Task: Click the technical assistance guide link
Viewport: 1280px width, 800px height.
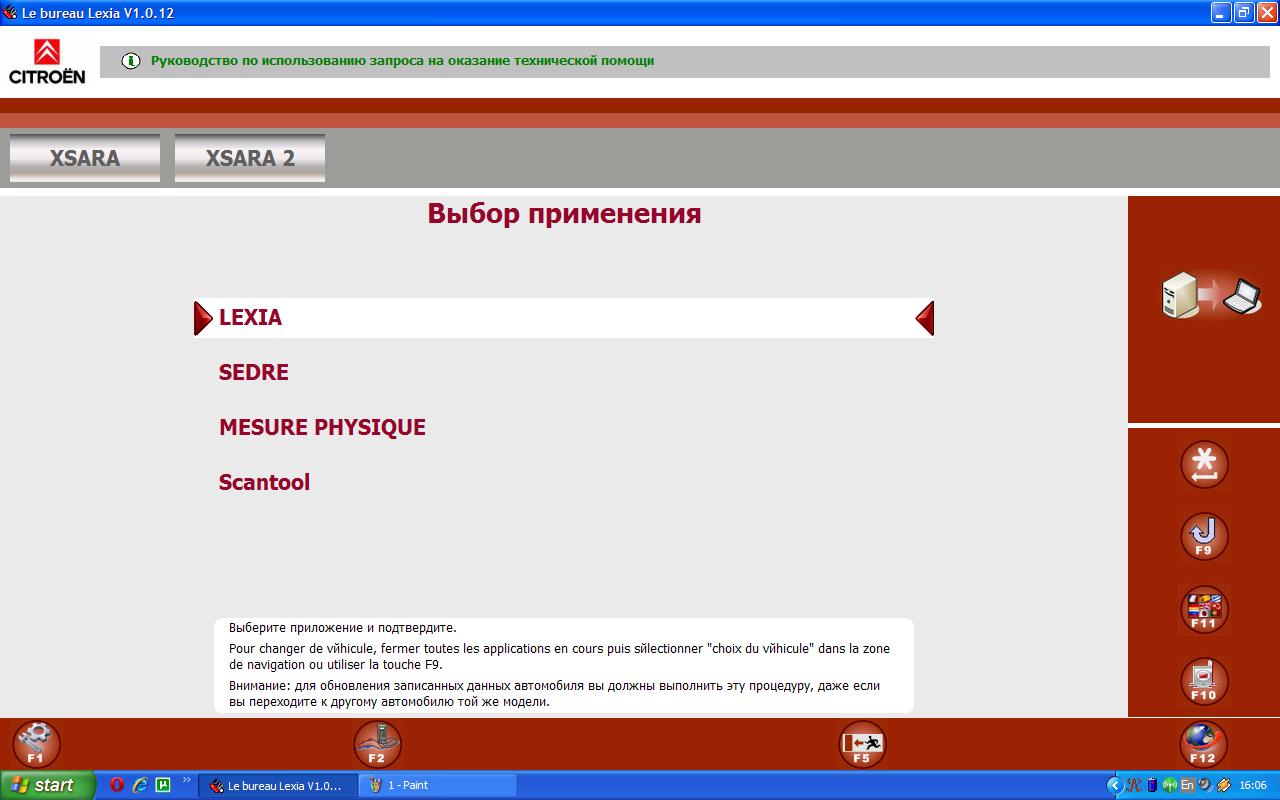Action: pyautogui.click(x=402, y=61)
